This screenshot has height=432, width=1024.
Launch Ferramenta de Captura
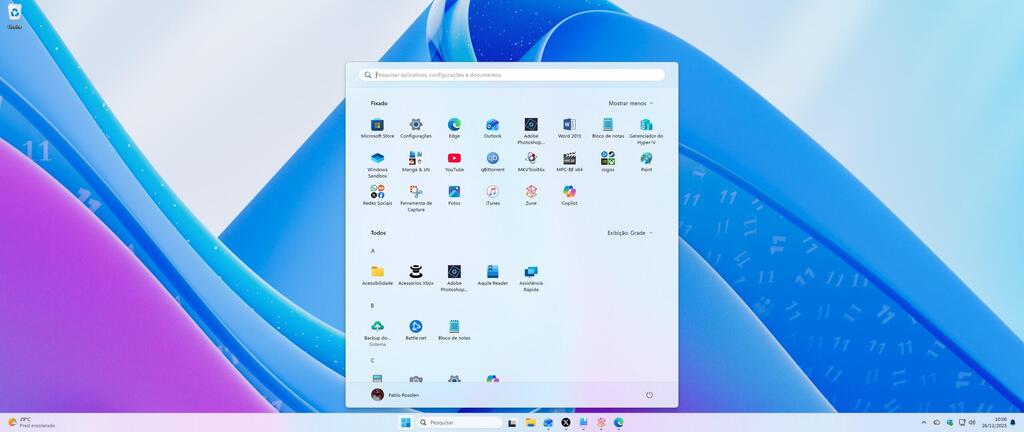pos(416,198)
